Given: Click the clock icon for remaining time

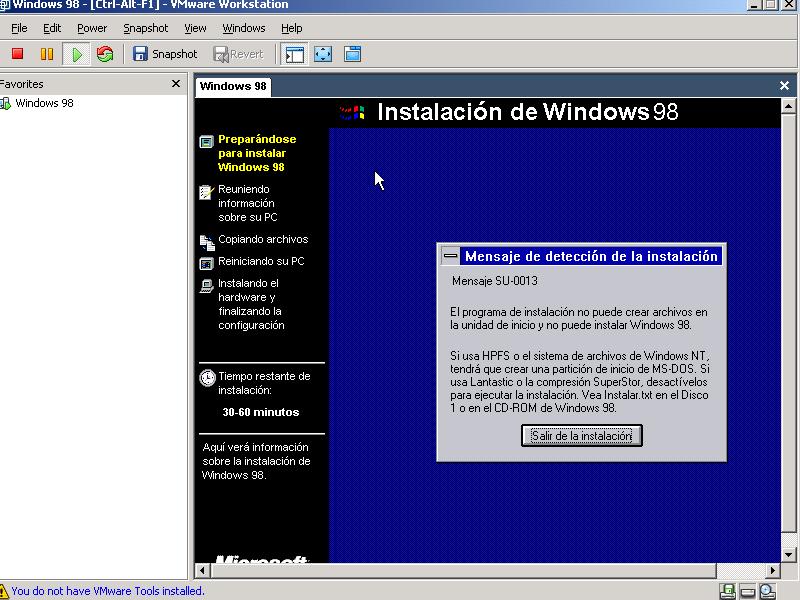Looking at the screenshot, I should 207,378.
